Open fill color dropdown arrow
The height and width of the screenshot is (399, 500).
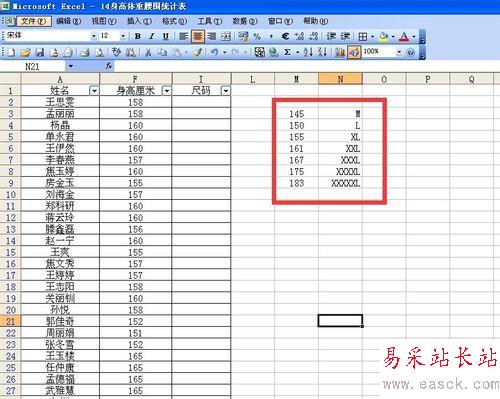[x=393, y=36]
